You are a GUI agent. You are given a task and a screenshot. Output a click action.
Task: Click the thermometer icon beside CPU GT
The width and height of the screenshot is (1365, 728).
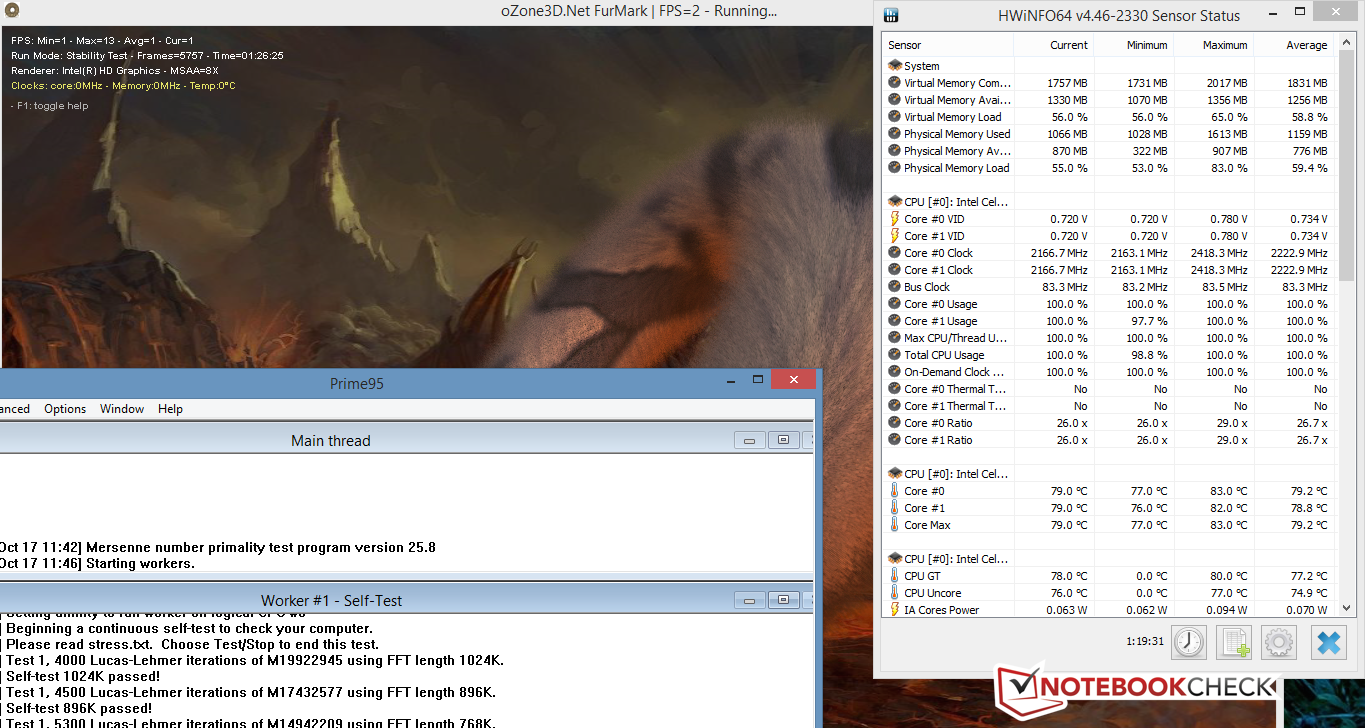894,576
